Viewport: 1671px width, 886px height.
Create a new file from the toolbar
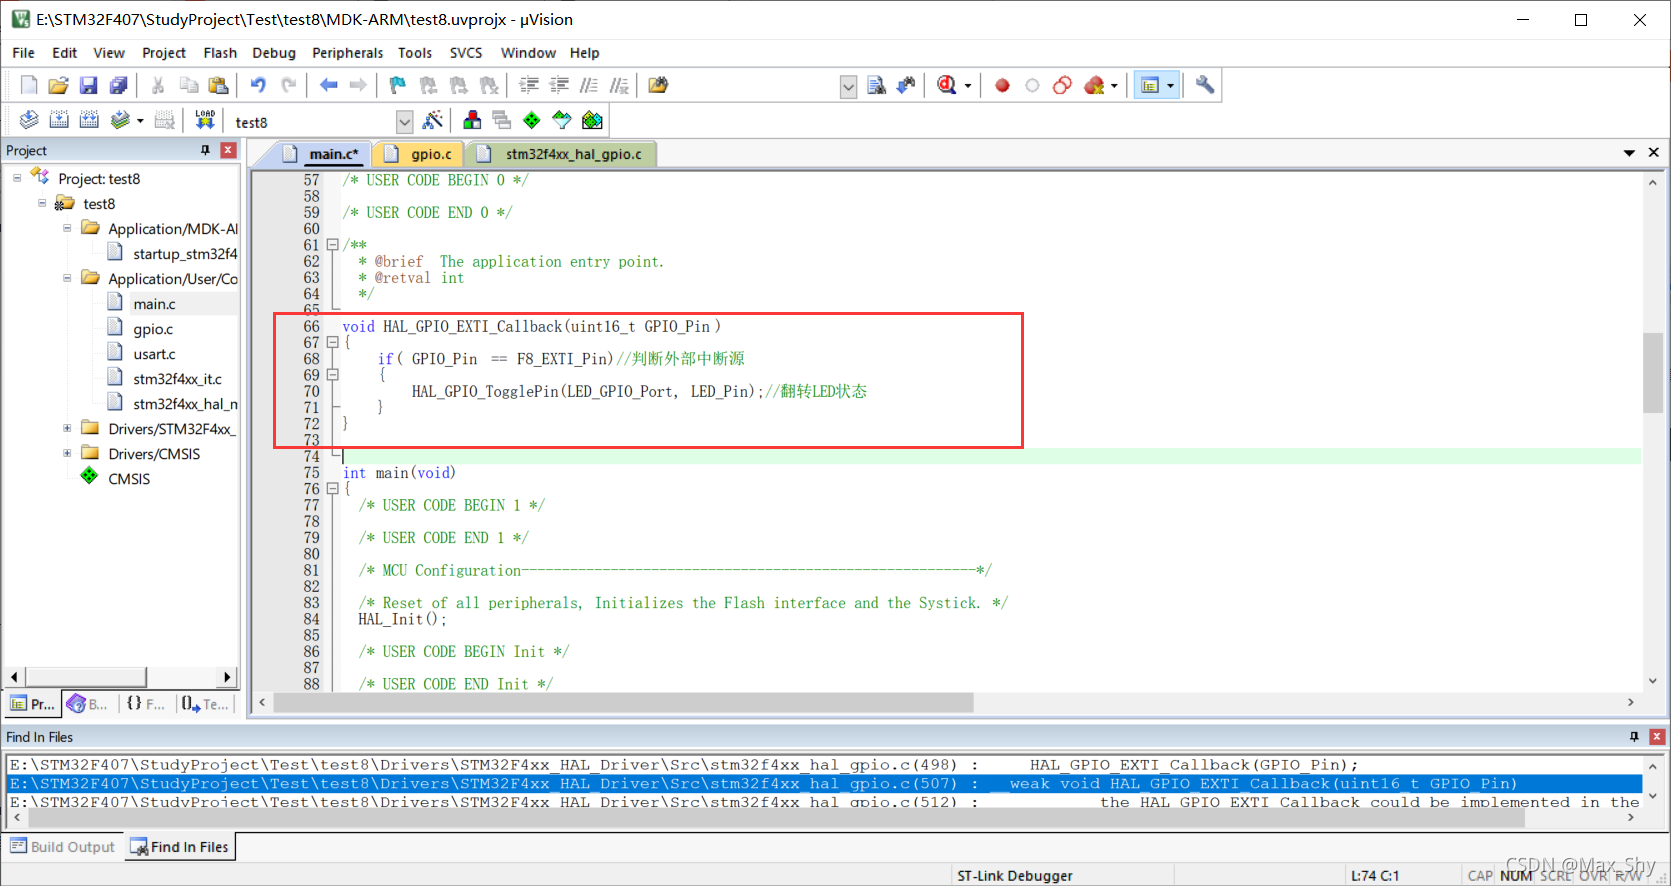pyautogui.click(x=29, y=86)
